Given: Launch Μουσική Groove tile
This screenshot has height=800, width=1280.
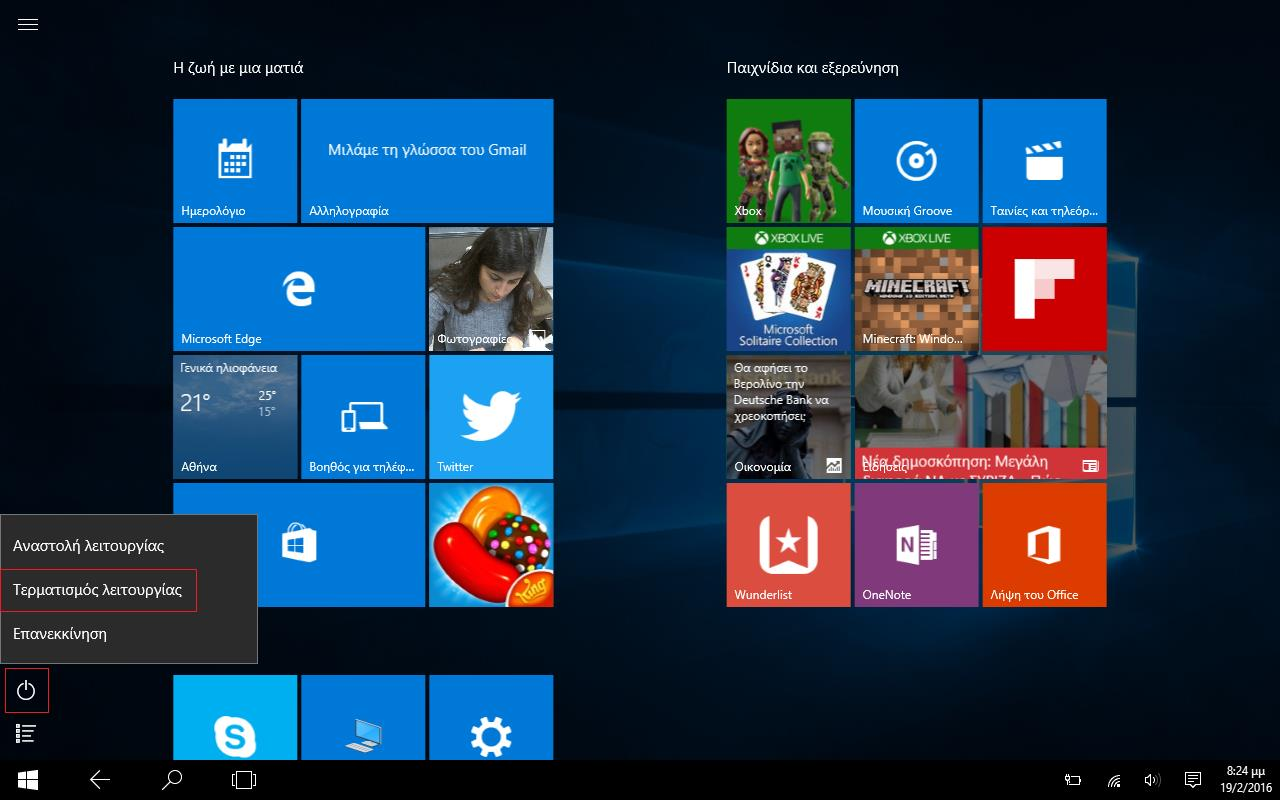Looking at the screenshot, I should pyautogui.click(x=917, y=161).
